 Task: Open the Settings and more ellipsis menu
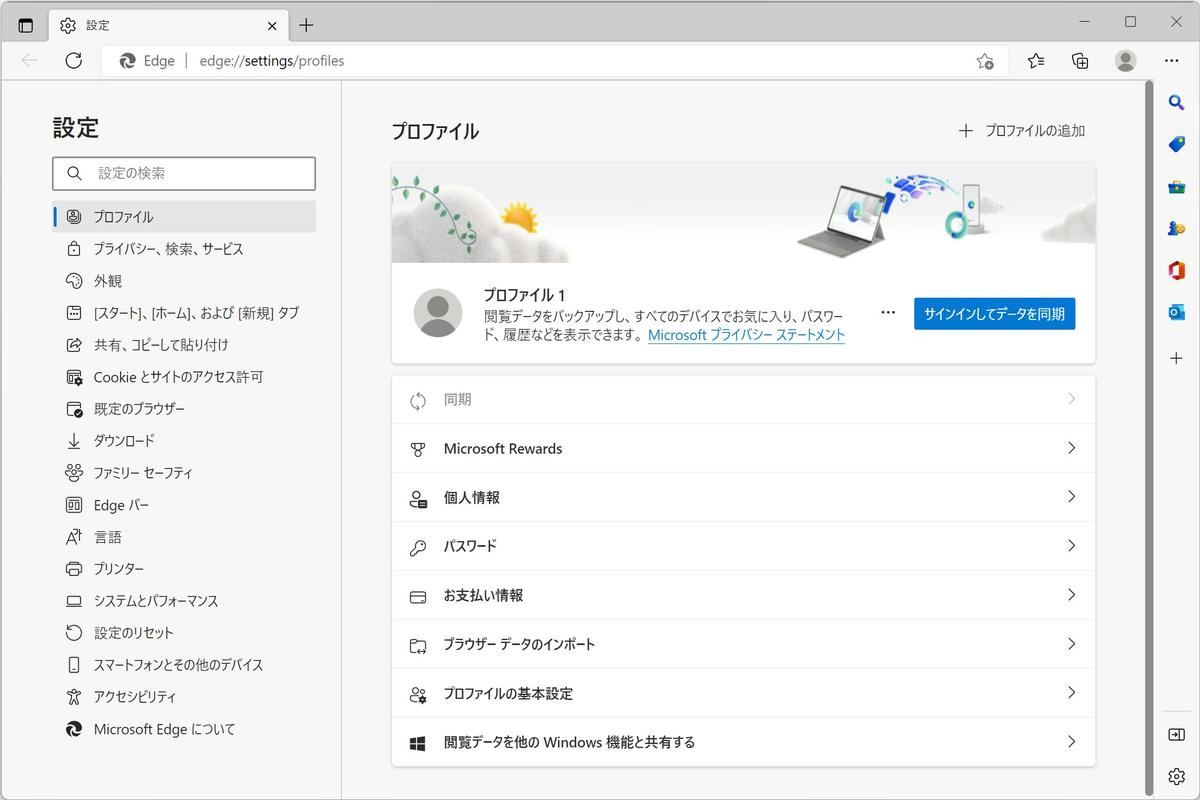(x=1171, y=61)
